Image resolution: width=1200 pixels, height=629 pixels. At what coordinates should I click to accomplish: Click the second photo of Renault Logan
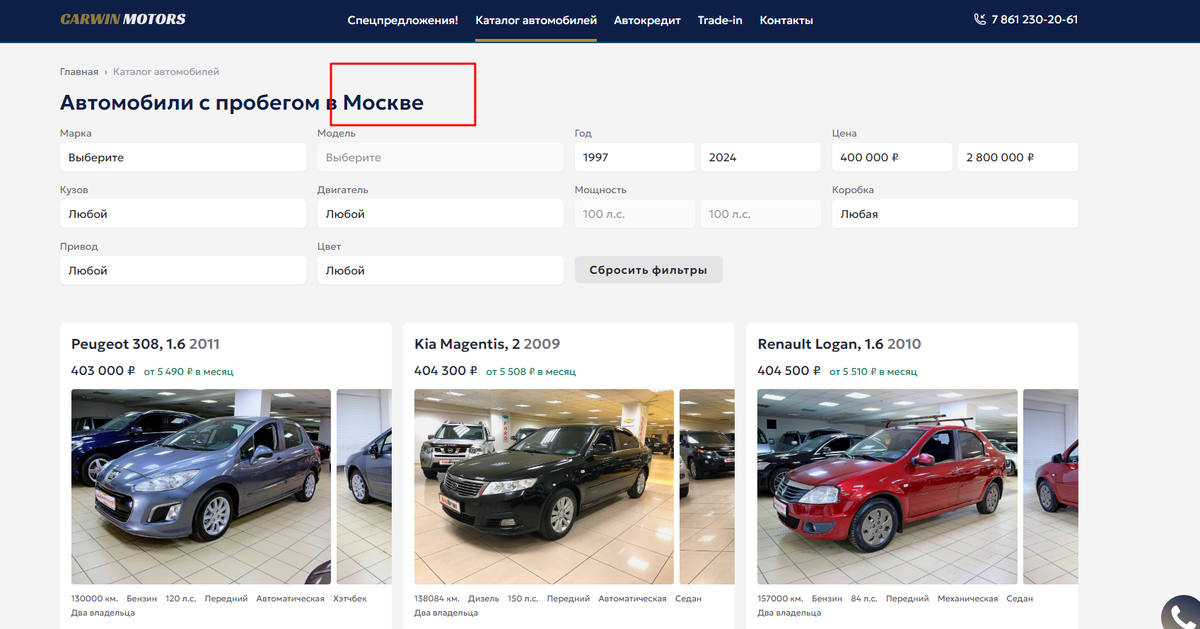point(1050,487)
